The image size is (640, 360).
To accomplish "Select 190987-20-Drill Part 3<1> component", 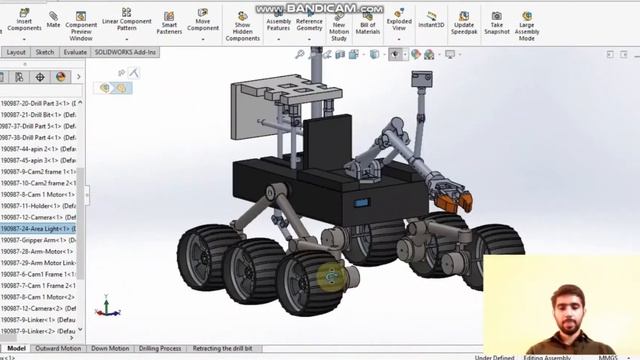I will pos(38,103).
